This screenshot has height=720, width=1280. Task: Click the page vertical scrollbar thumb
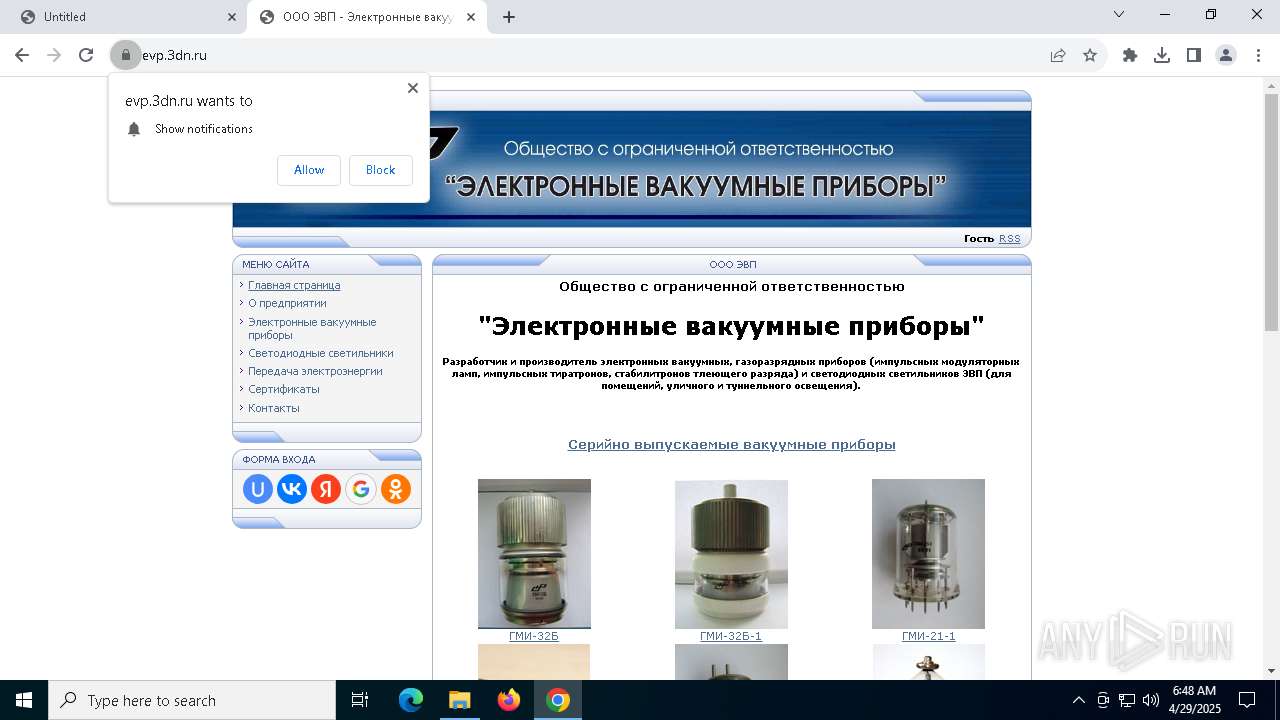point(1271,212)
